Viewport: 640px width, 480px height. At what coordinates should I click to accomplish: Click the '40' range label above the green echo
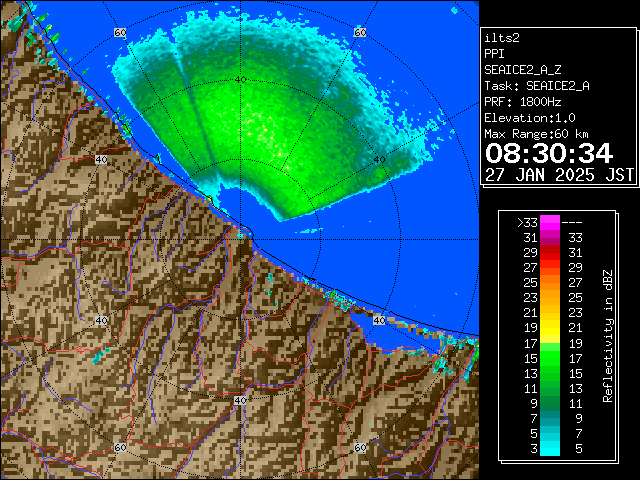point(240,80)
